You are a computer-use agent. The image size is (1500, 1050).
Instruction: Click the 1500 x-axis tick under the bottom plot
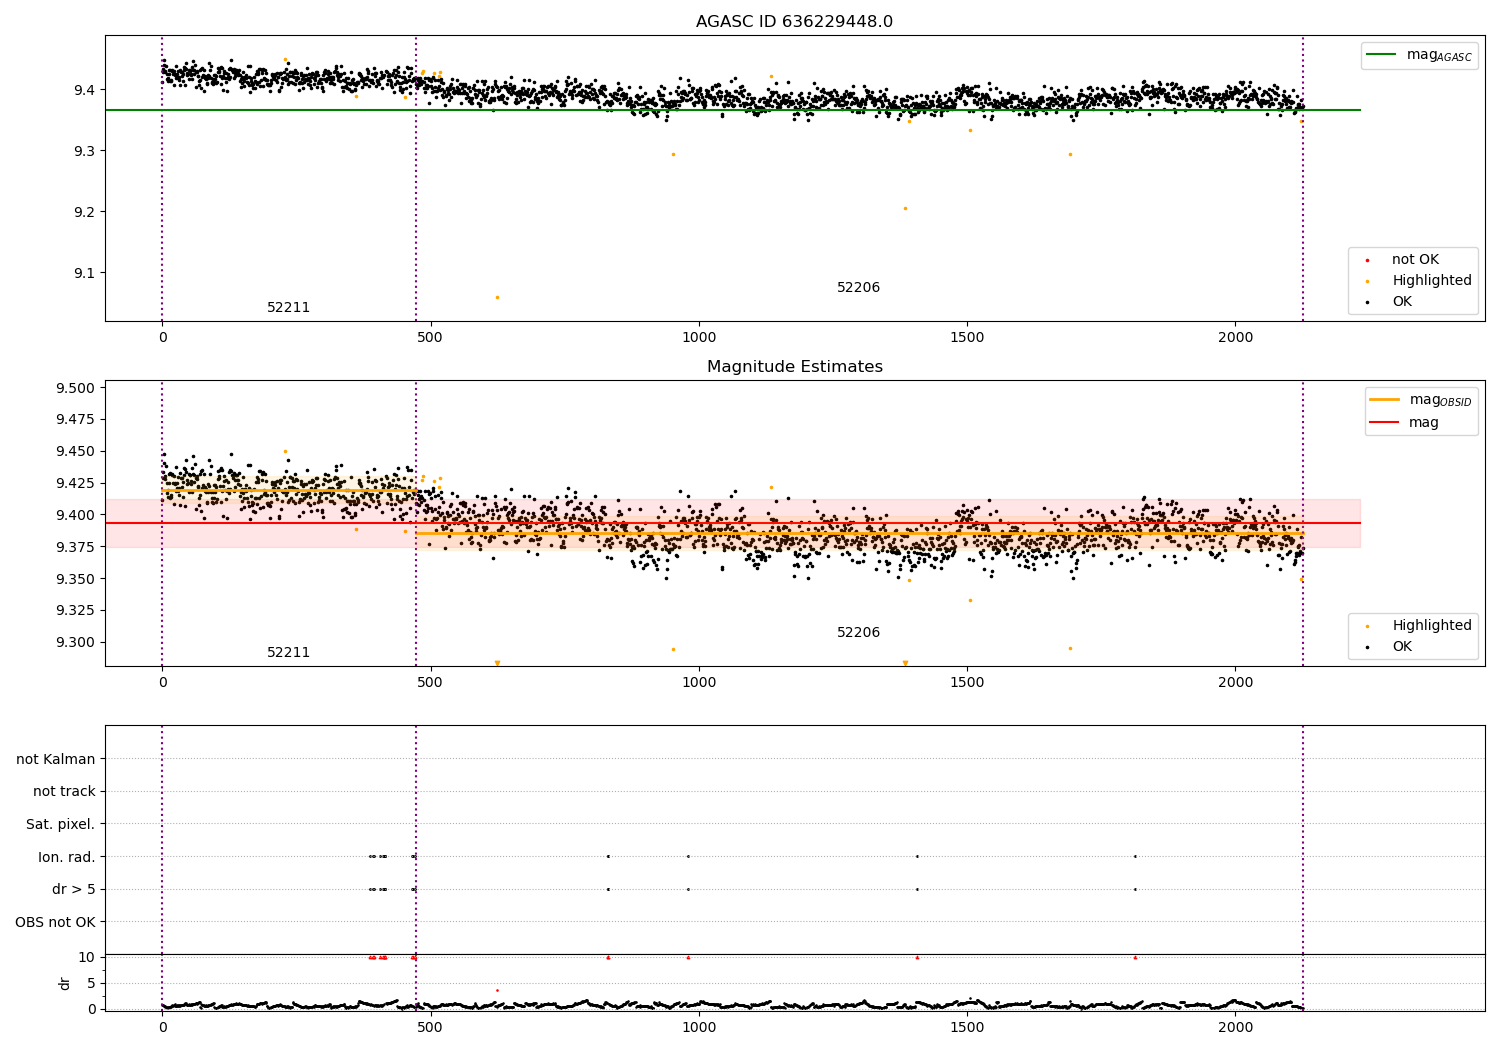pyautogui.click(x=967, y=1027)
